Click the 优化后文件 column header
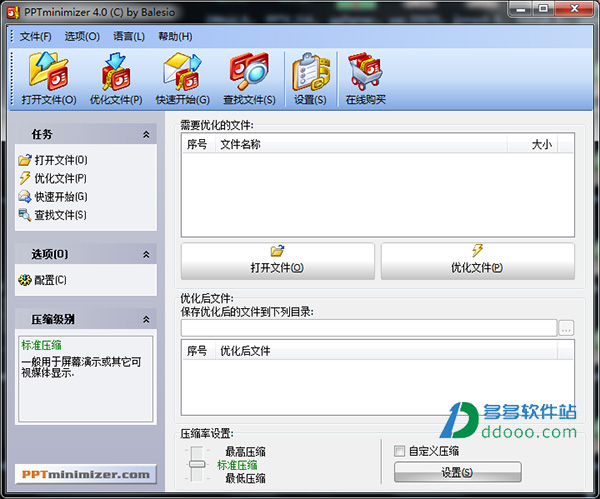600x499 pixels. pyautogui.click(x=386, y=351)
